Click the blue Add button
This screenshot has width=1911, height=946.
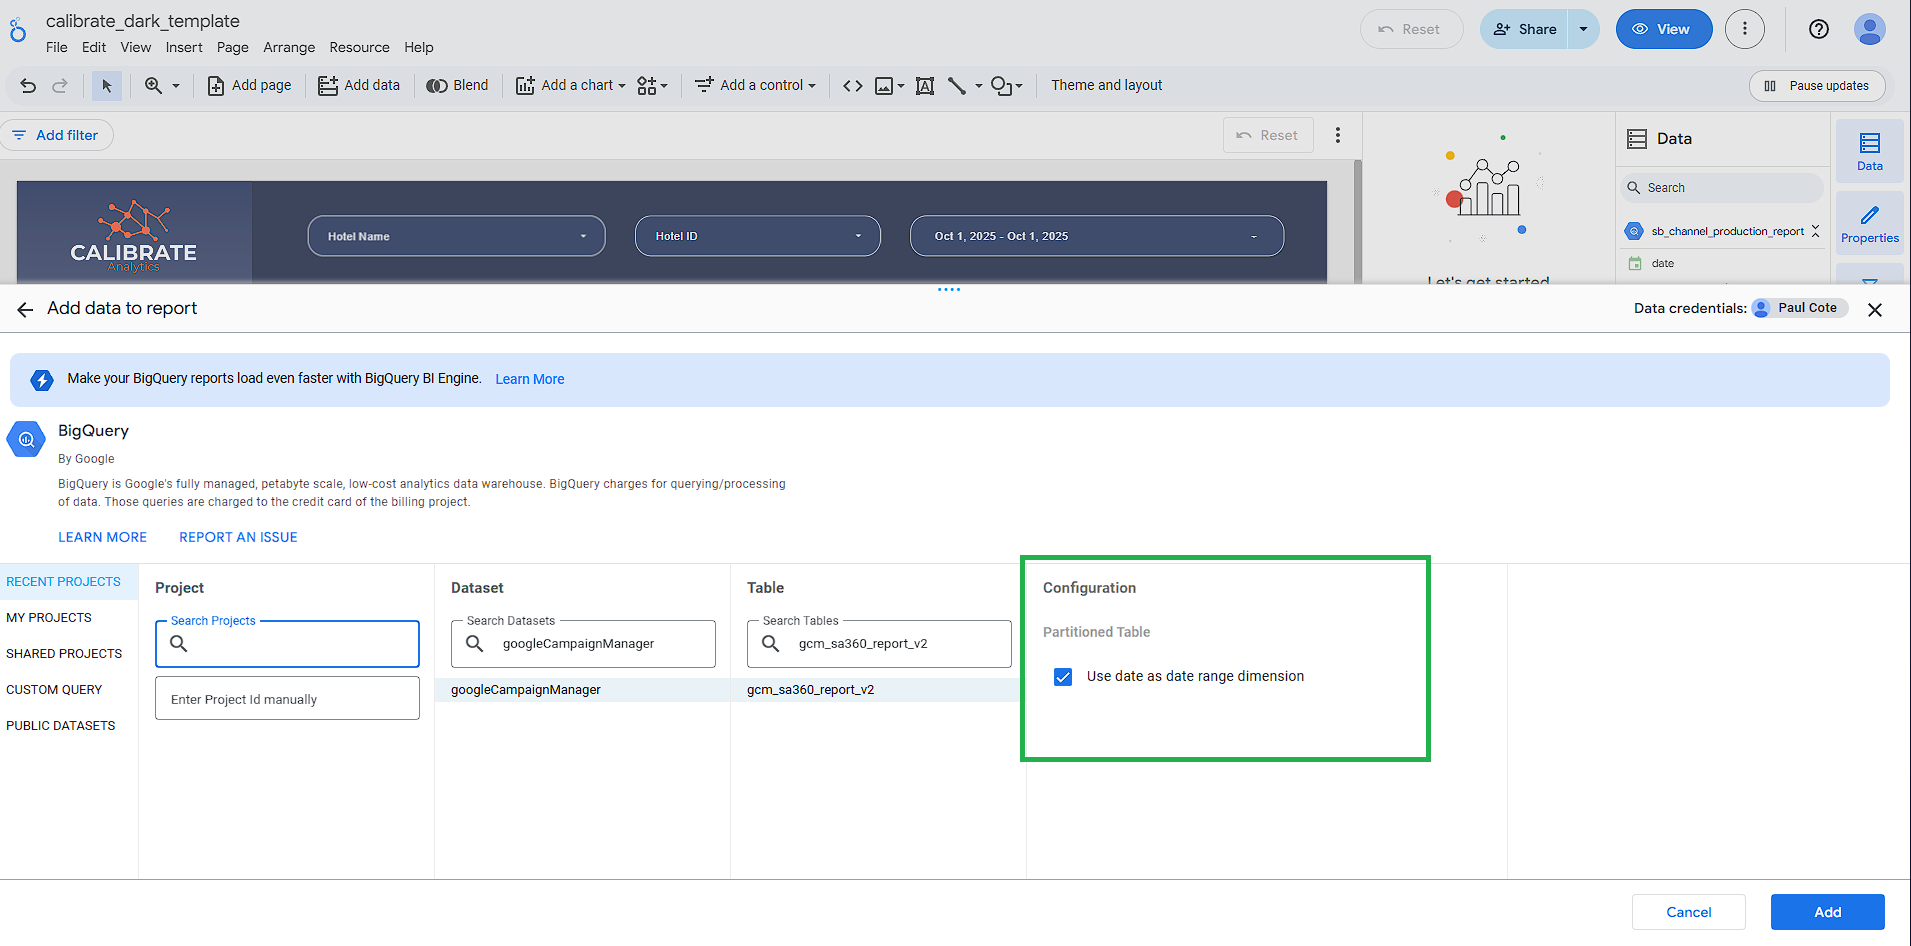click(1827, 912)
